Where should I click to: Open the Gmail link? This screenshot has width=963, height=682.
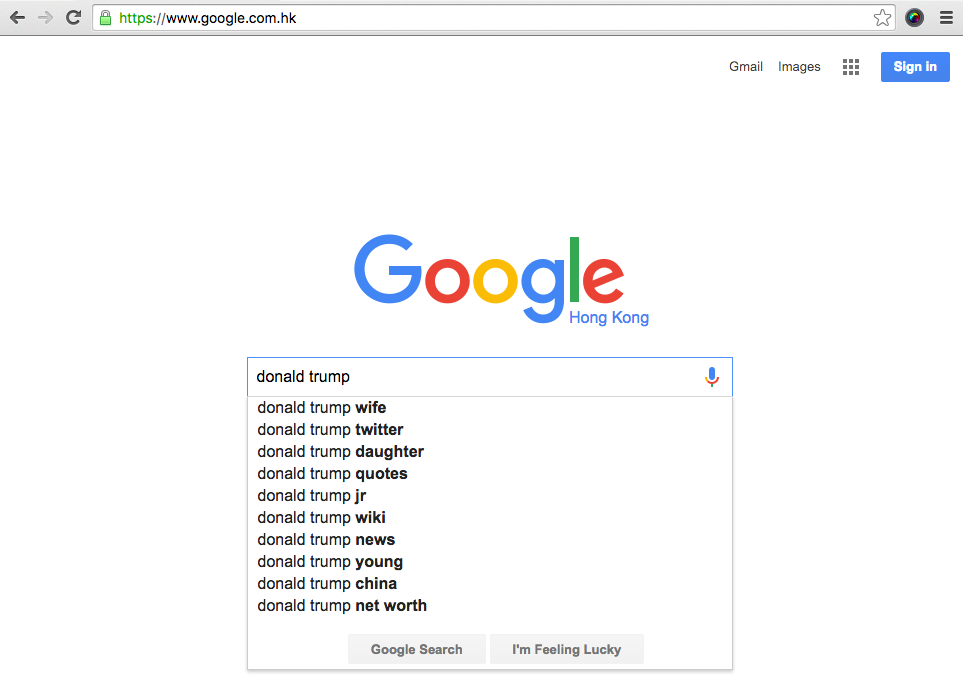pyautogui.click(x=746, y=66)
